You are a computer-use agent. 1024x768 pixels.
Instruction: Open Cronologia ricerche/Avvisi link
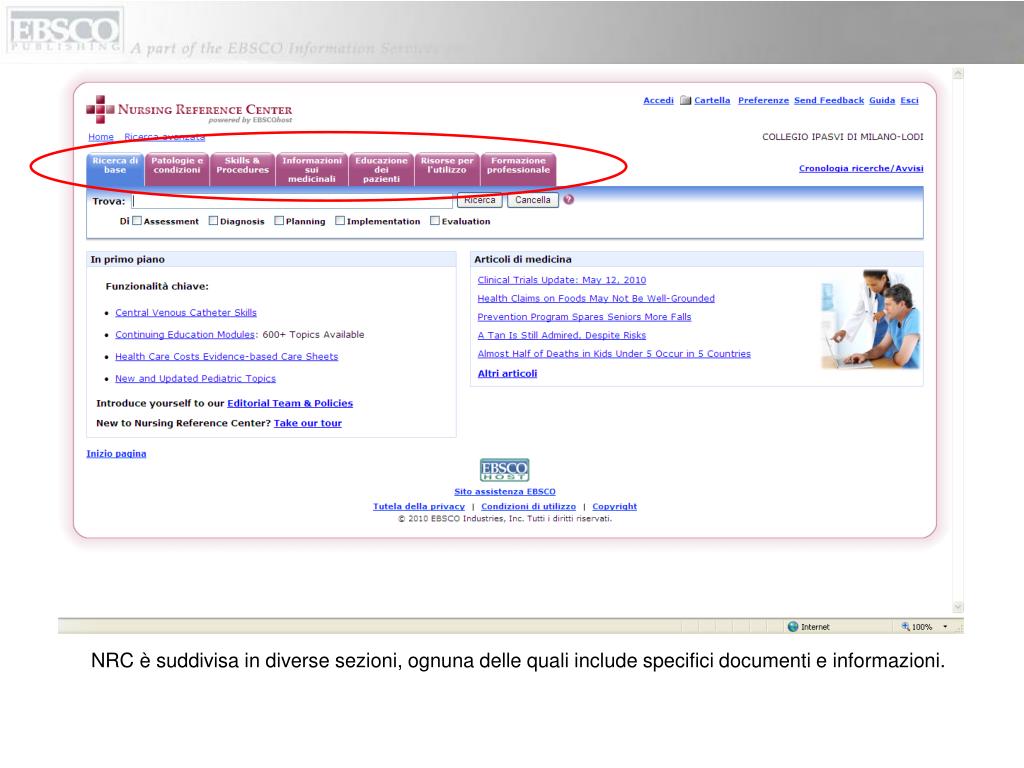(861, 168)
